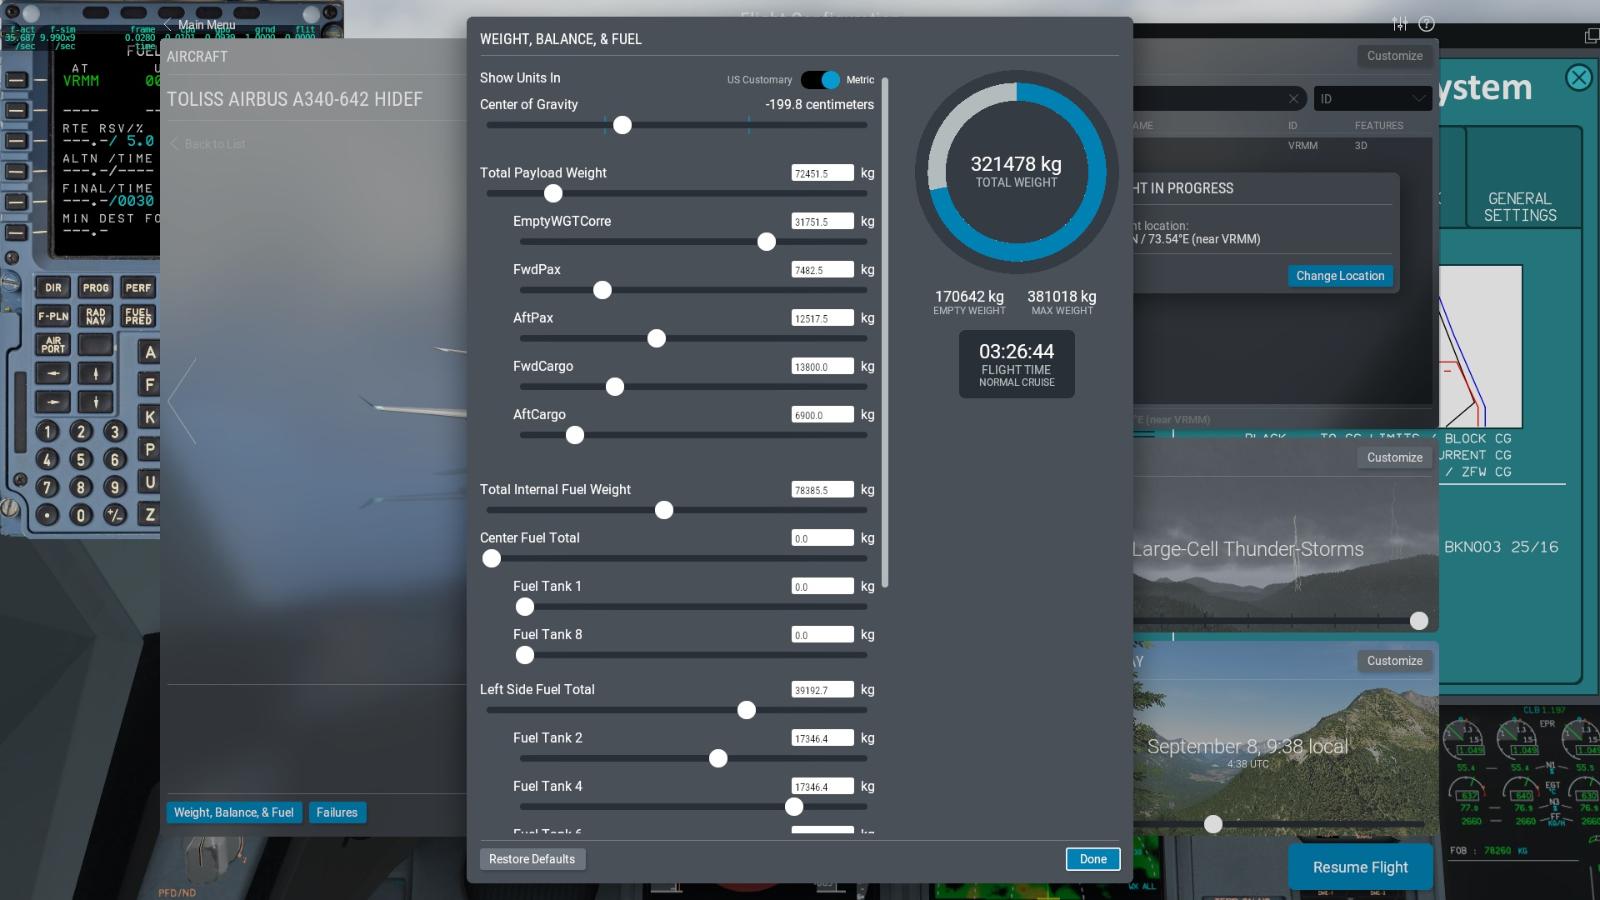The height and width of the screenshot is (900, 1600).
Task: Click the Change Location button
Action: tap(1340, 276)
